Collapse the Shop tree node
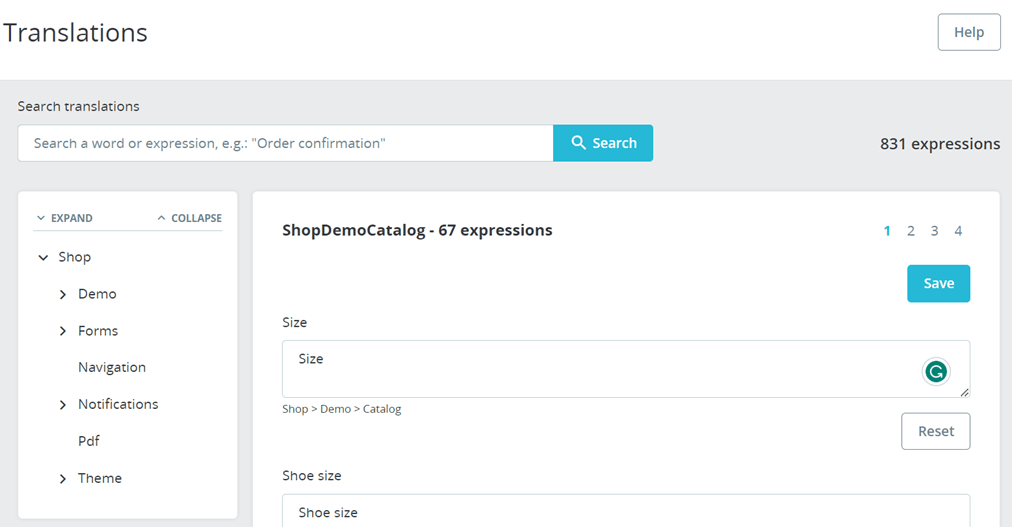Image resolution: width=1012 pixels, height=527 pixels. [43, 257]
